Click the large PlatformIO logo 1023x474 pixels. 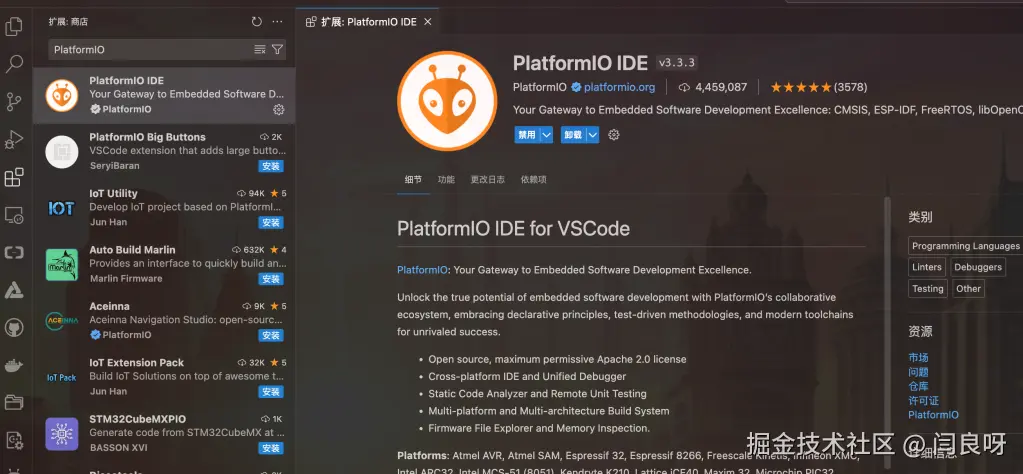coord(447,100)
